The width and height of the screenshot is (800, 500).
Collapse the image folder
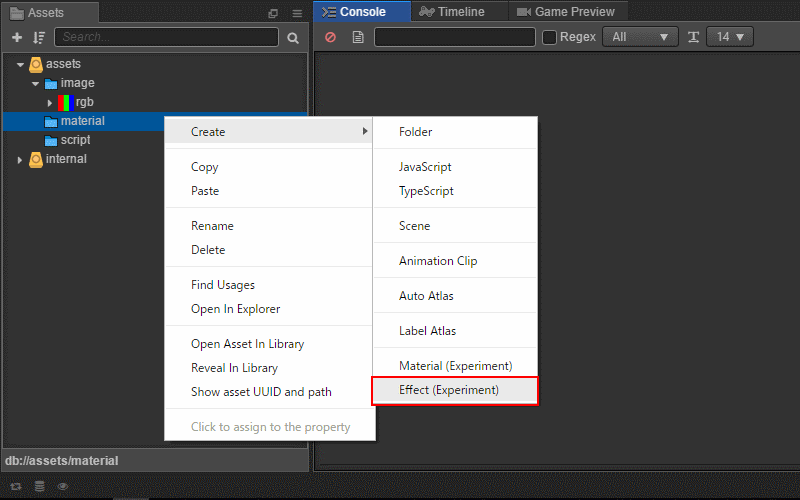click(35, 83)
